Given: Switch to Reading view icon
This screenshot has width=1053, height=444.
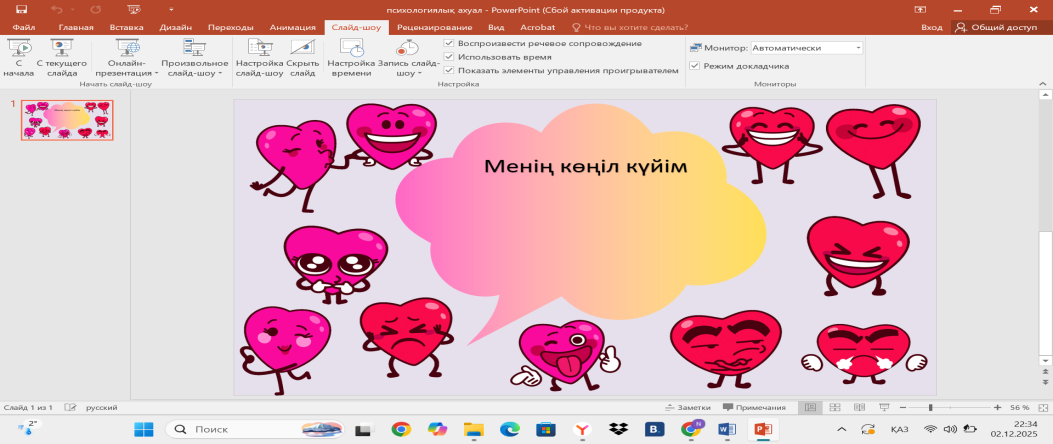Looking at the screenshot, I should pyautogui.click(x=860, y=408).
